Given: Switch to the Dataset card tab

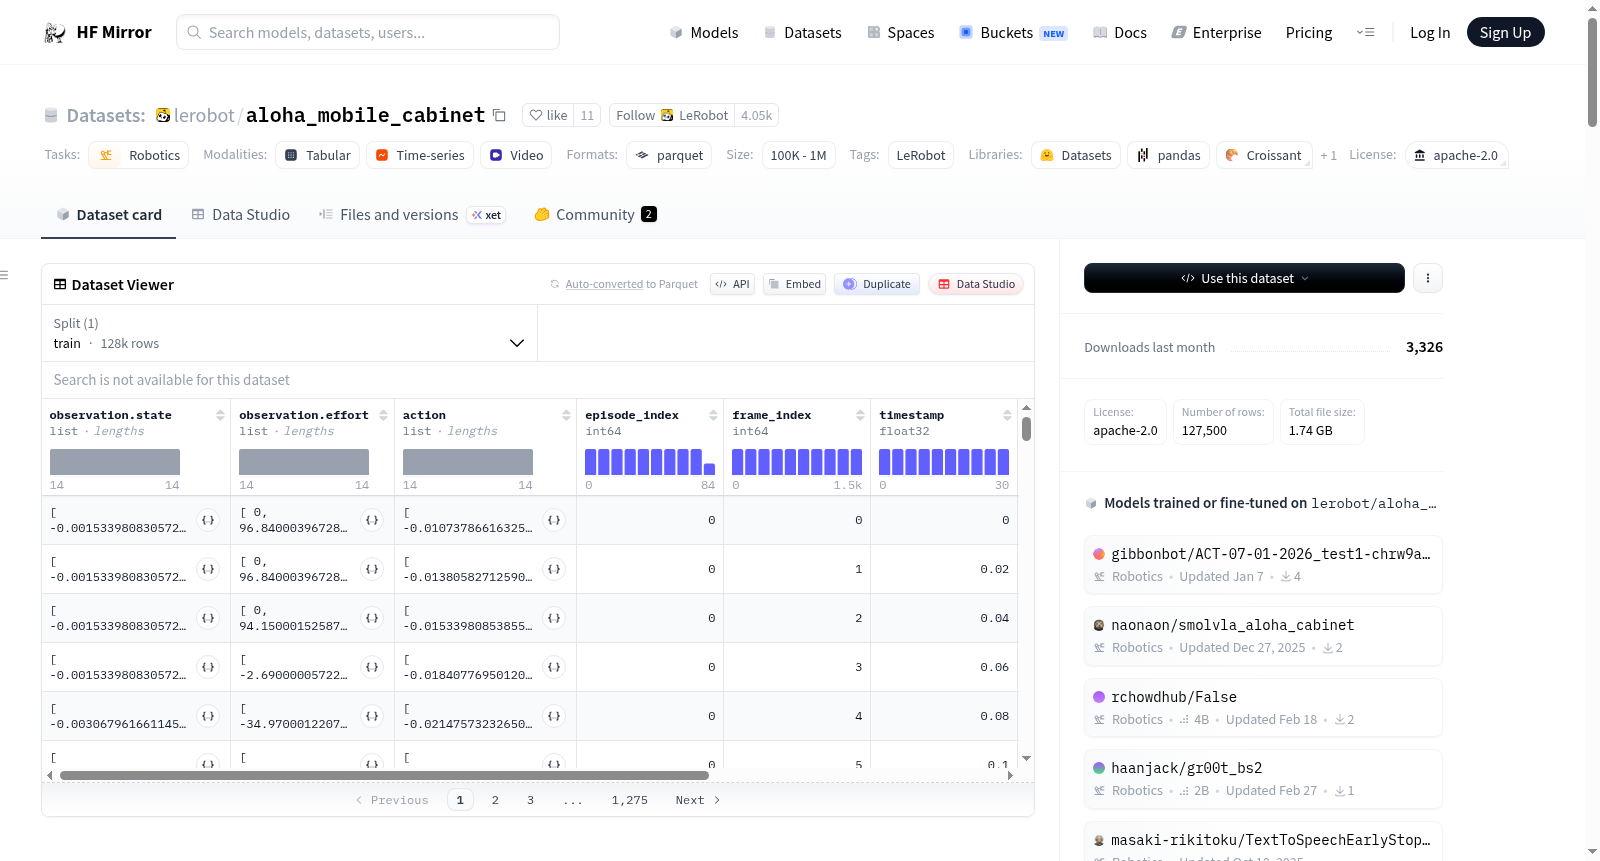Looking at the screenshot, I should coord(109,215).
